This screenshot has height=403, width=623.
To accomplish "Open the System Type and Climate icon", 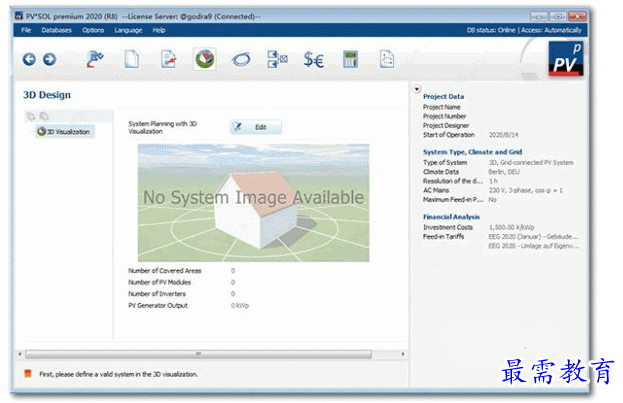I will click(x=168, y=59).
